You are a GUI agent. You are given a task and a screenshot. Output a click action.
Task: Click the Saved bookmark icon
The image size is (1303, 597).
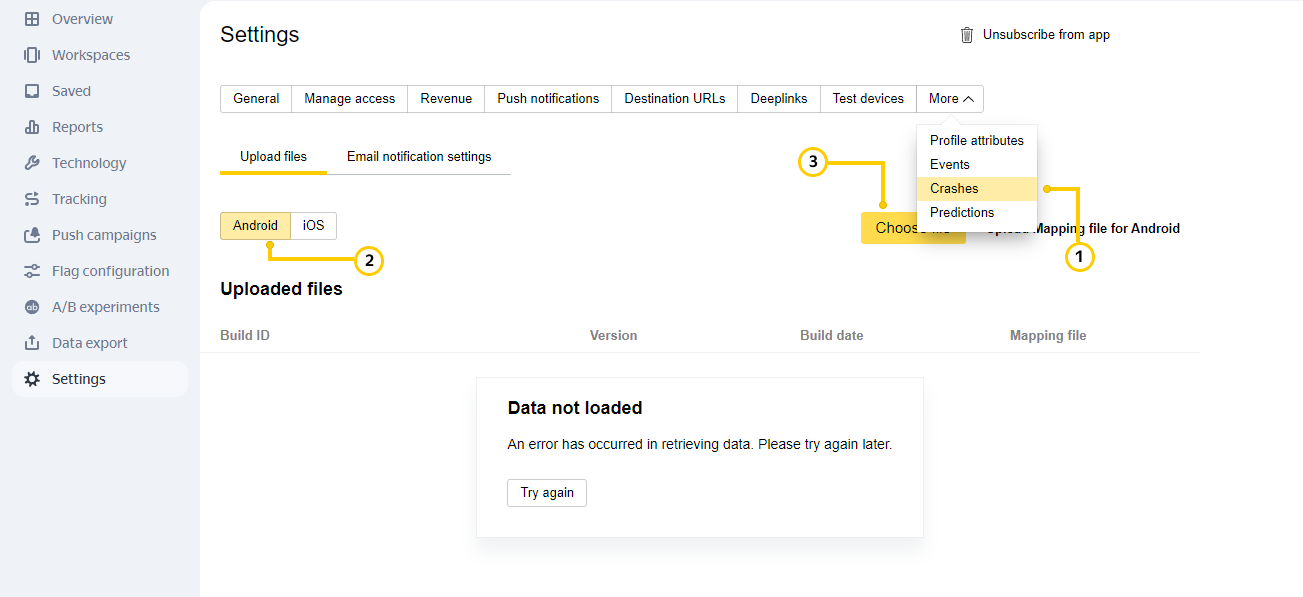pos(32,91)
